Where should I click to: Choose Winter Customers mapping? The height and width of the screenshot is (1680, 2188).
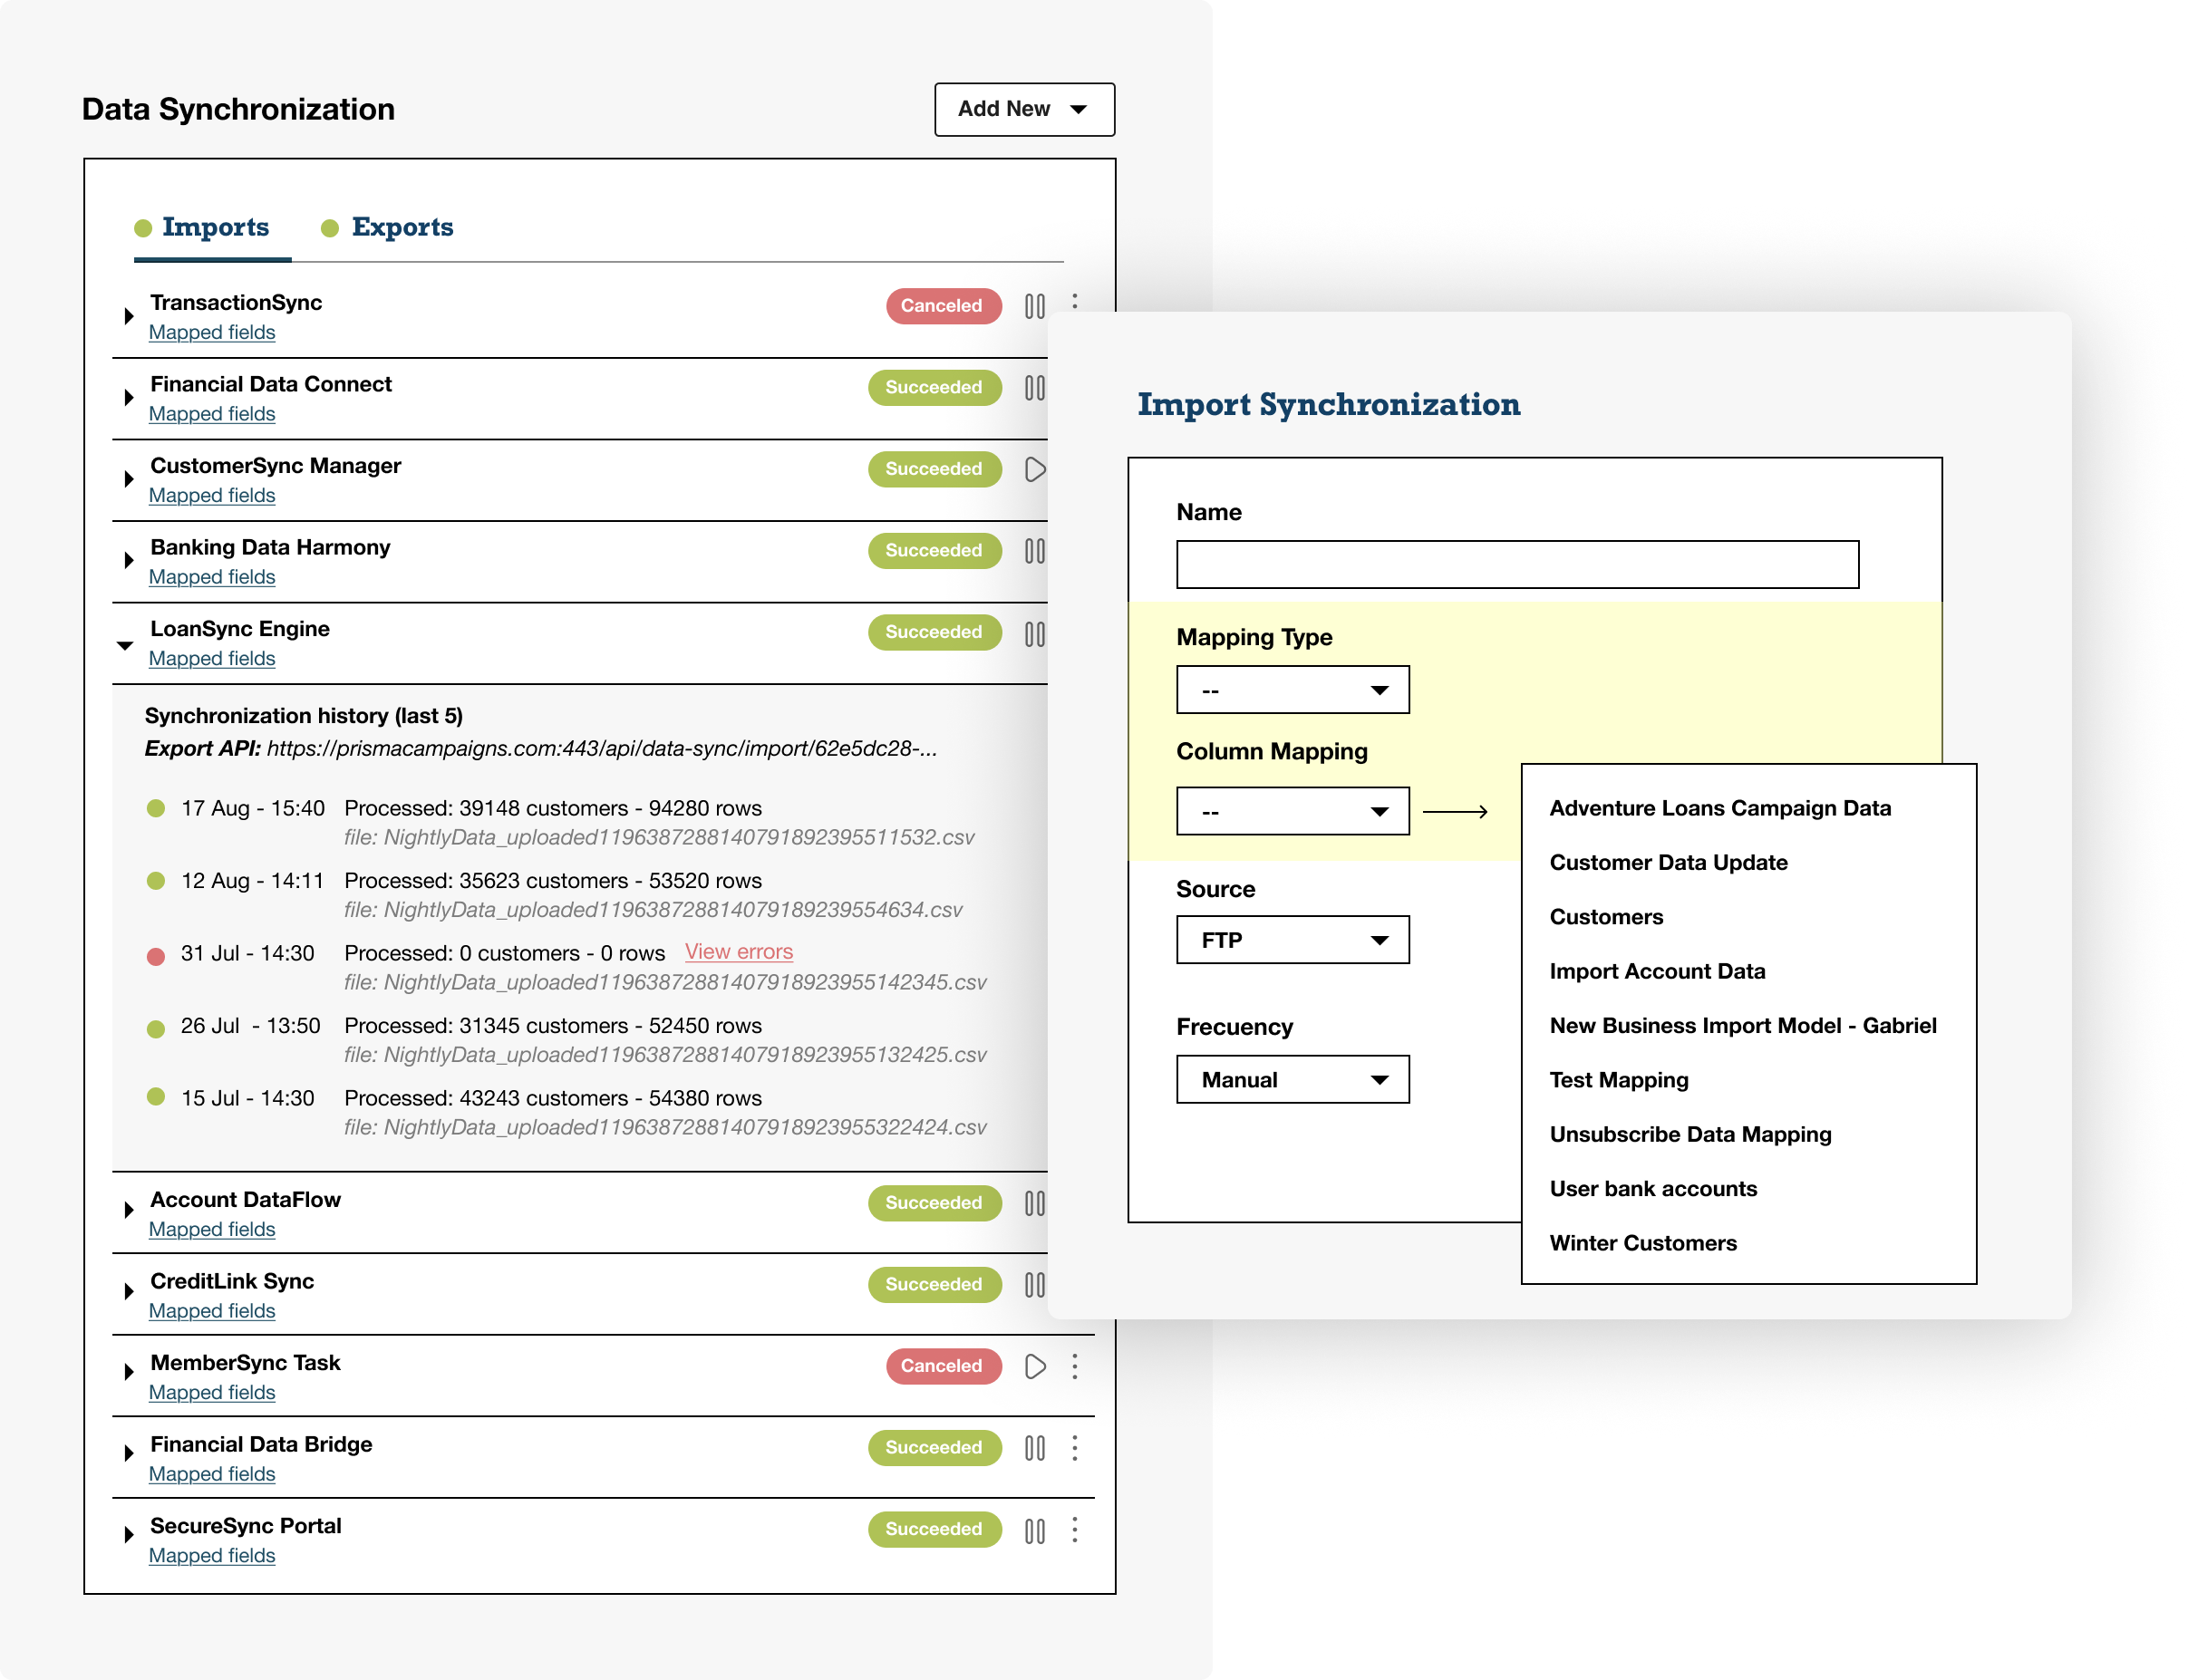tap(1643, 1243)
